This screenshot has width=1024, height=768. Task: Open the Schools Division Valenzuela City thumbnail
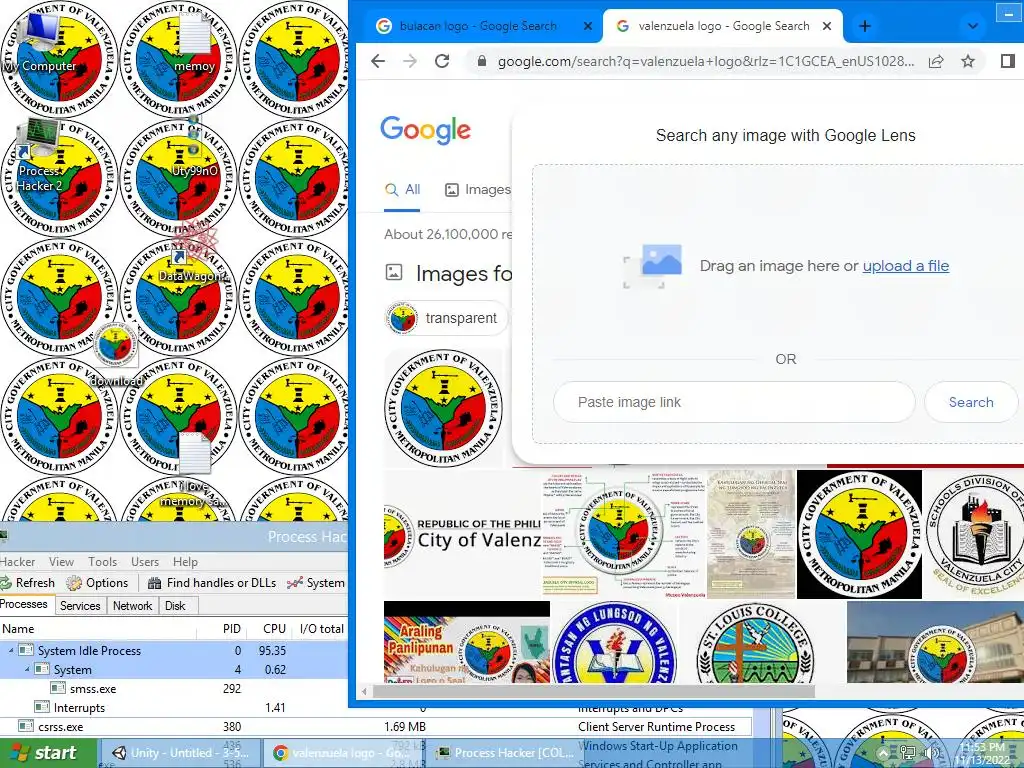pyautogui.click(x=974, y=534)
